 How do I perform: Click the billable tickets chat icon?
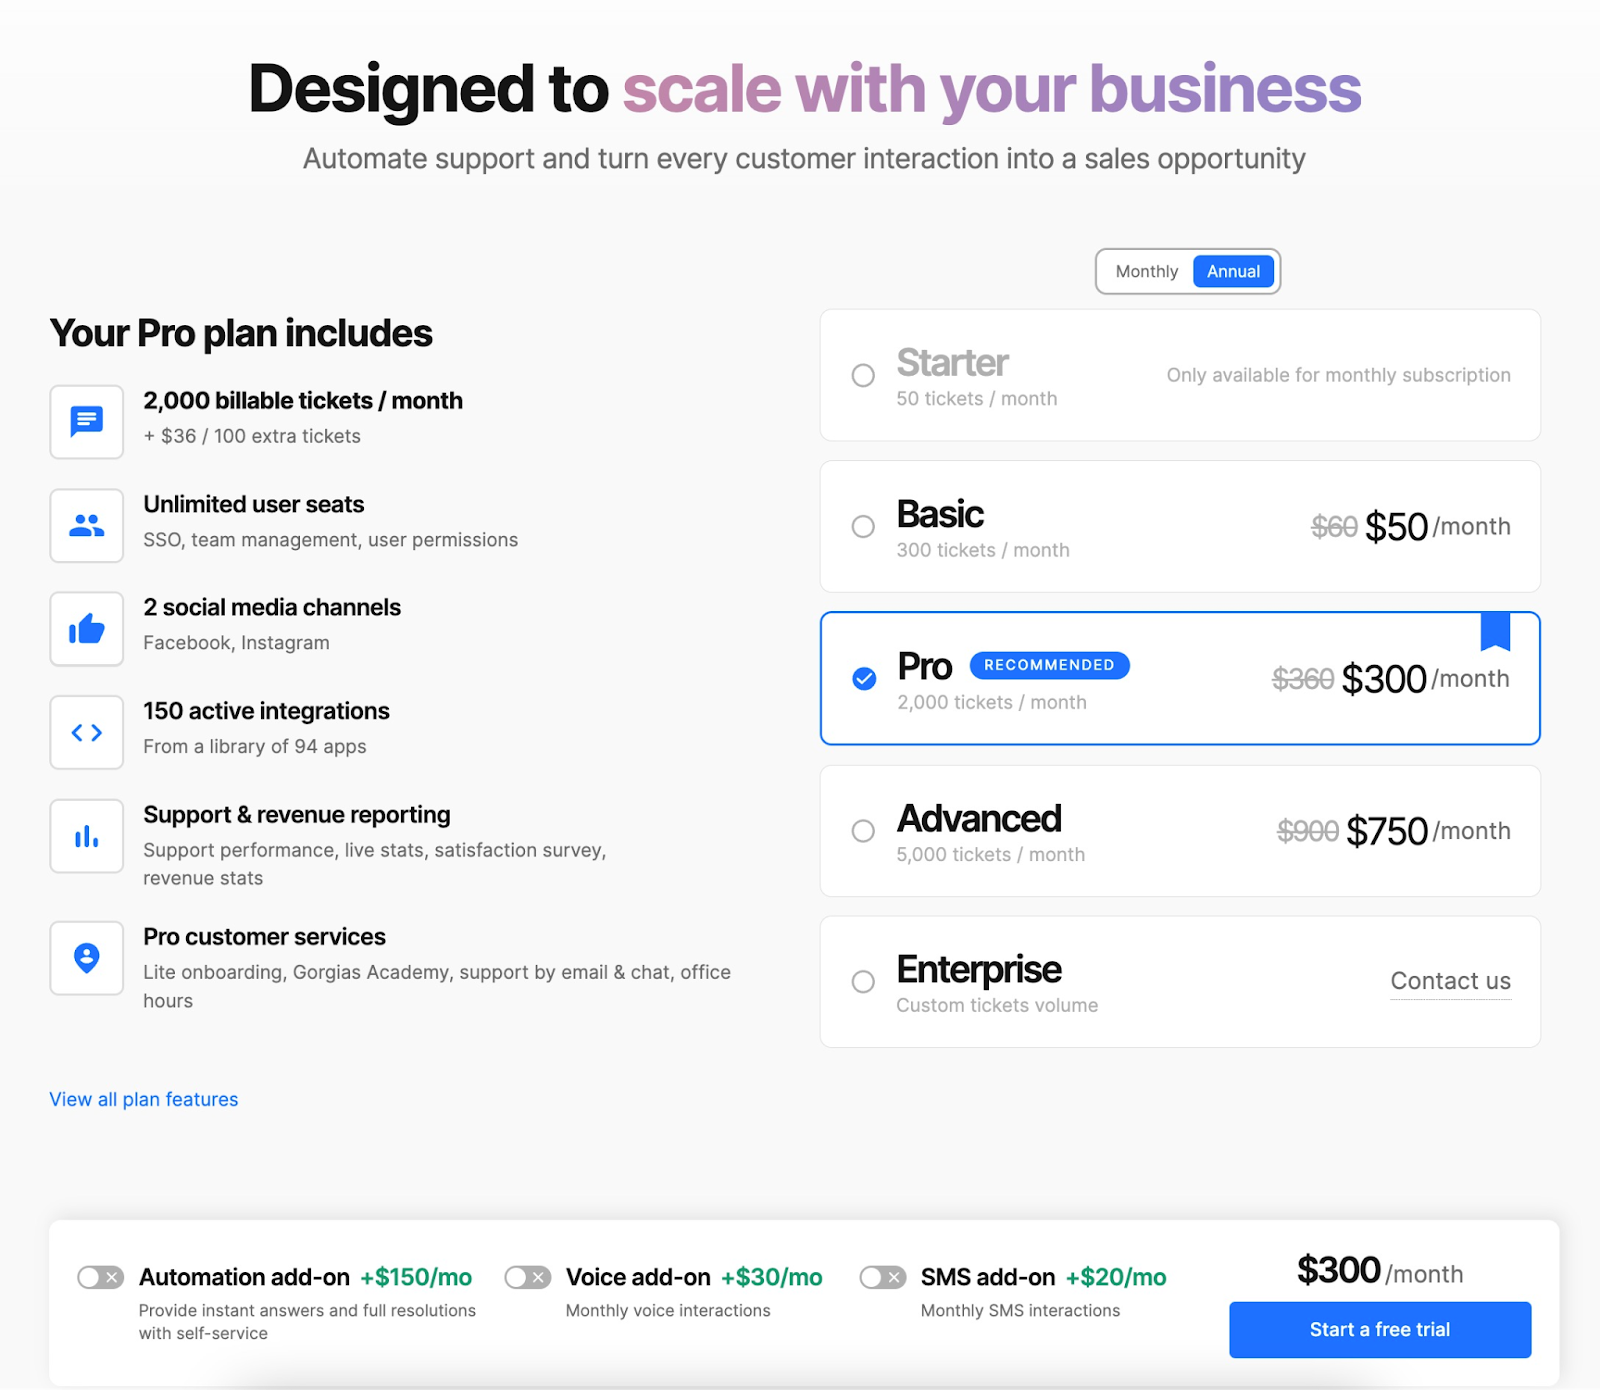point(87,422)
